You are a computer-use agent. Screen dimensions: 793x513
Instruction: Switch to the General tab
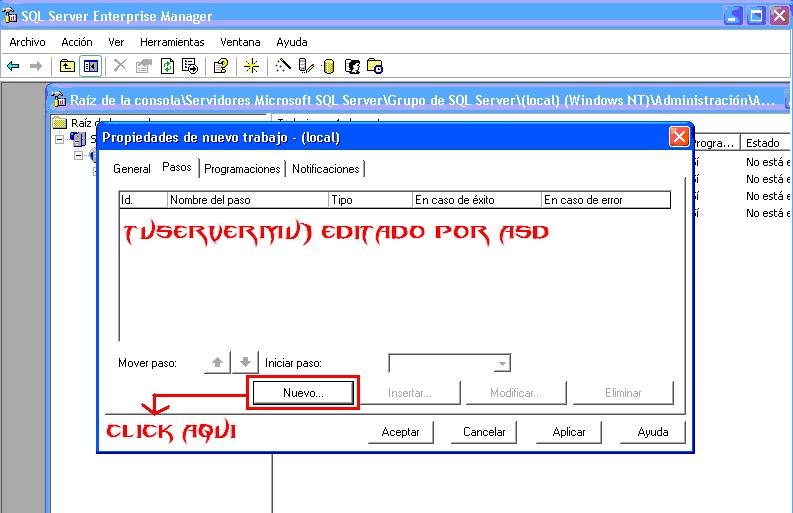pyautogui.click(x=131, y=168)
